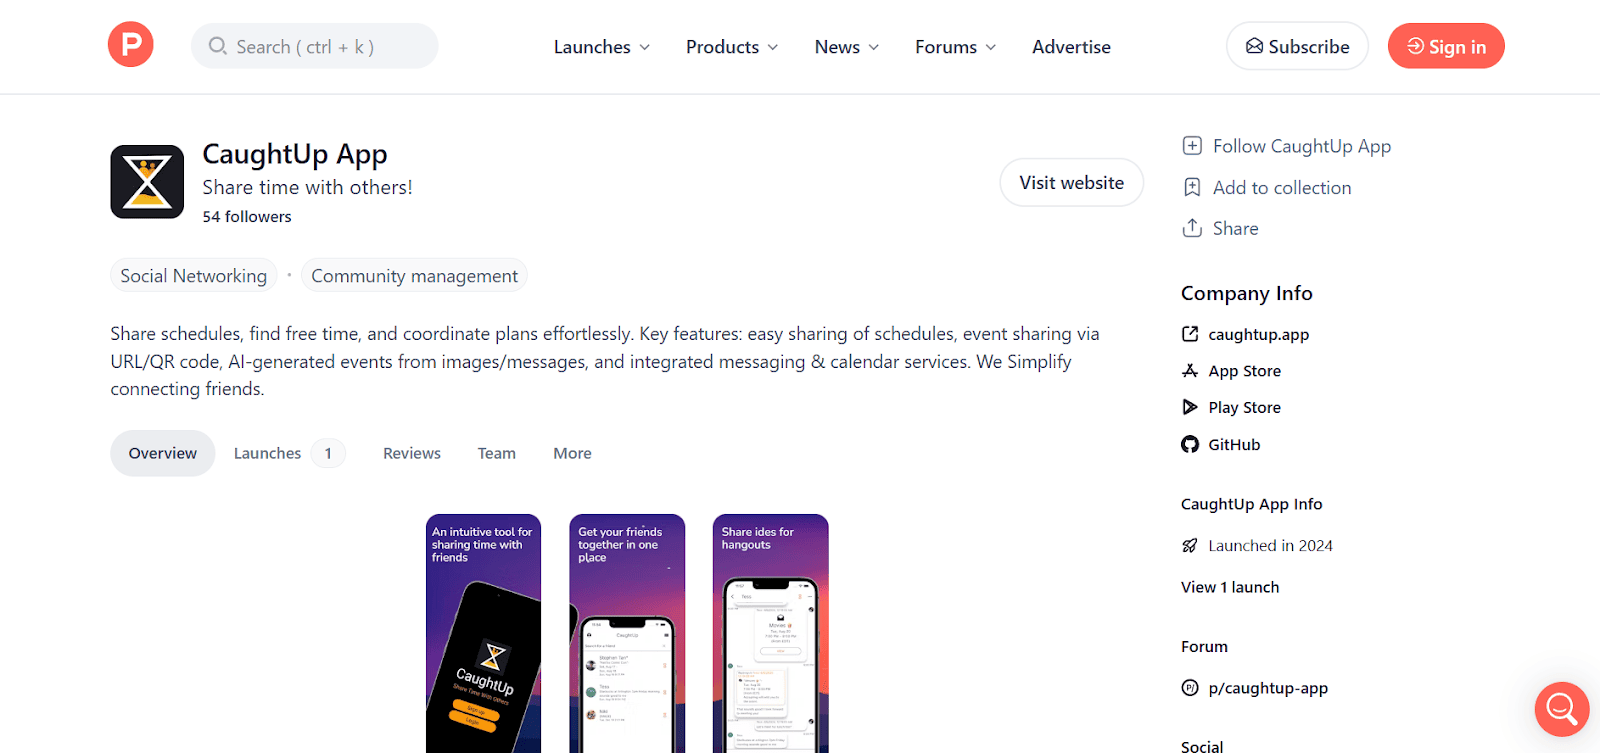Click the Share upload icon

1192,228
